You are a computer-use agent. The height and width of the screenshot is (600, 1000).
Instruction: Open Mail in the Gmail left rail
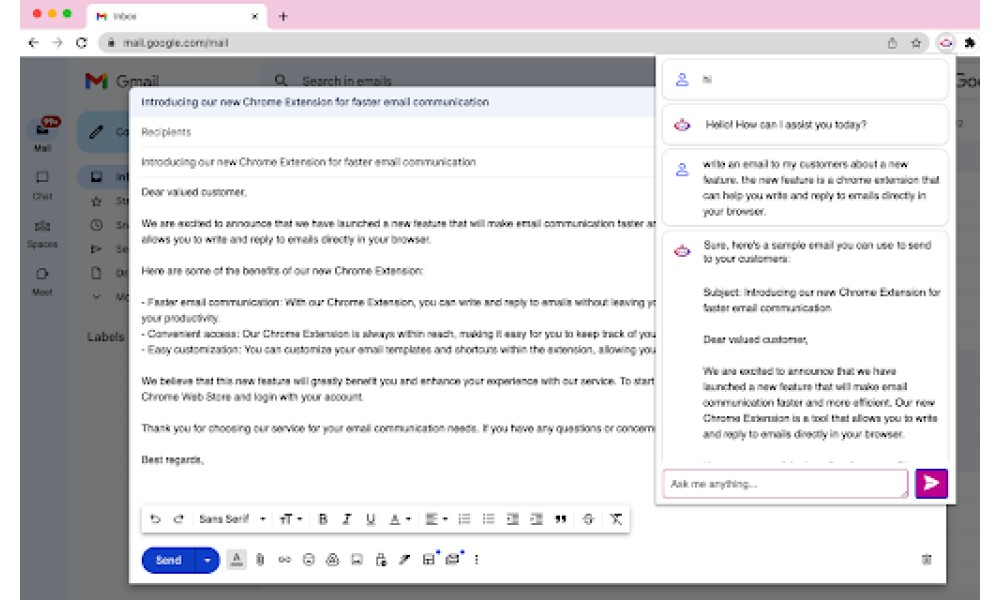(43, 135)
